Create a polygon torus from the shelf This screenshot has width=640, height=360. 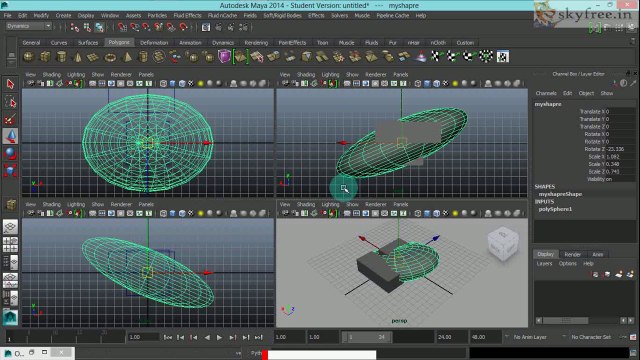[x=110, y=57]
